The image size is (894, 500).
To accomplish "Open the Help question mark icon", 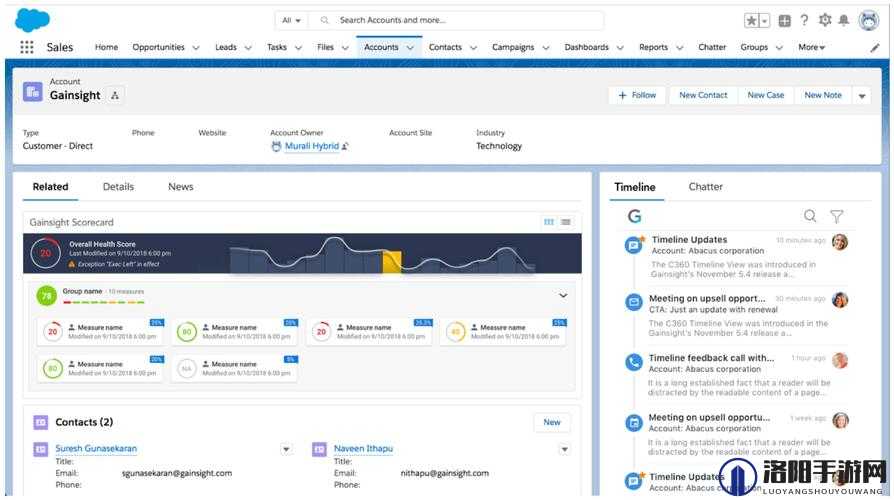I will 804,21.
